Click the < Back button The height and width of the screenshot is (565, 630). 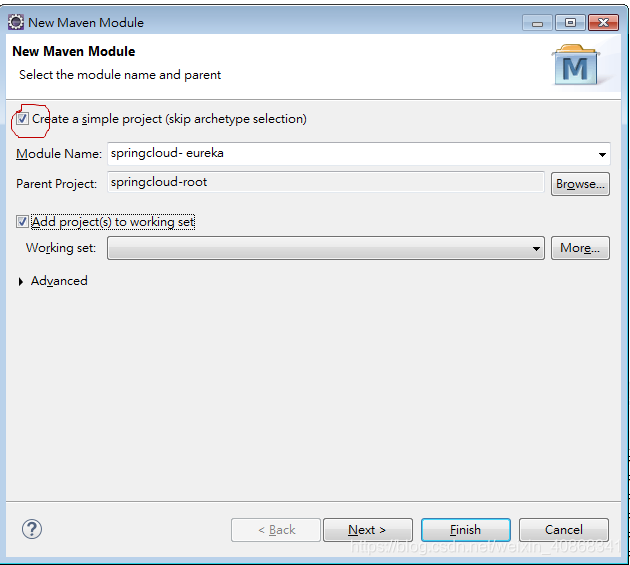click(x=276, y=530)
